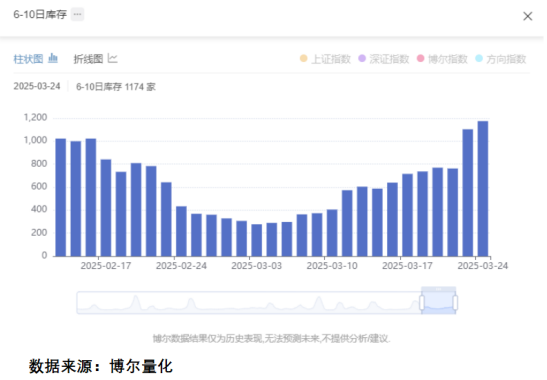
Task: Click the 2025-03-17 x-axis label
Action: pos(407,266)
